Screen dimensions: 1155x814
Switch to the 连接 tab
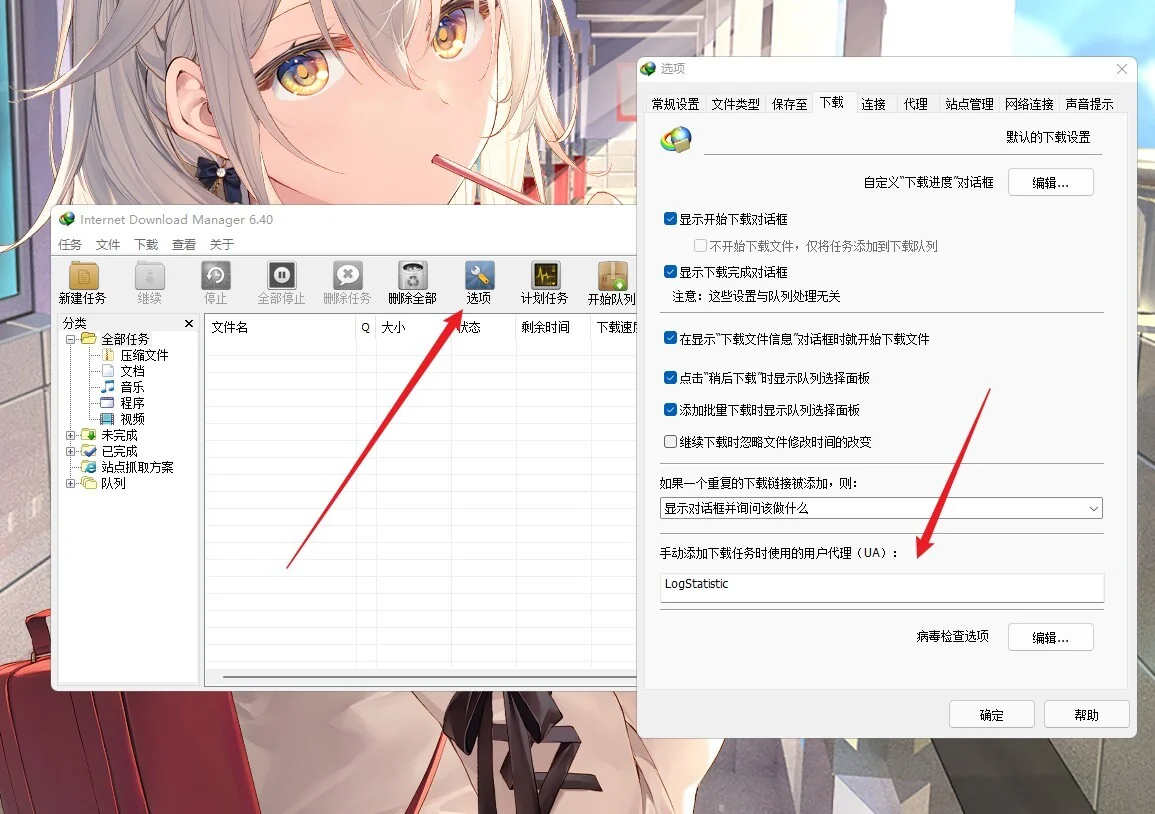874,104
